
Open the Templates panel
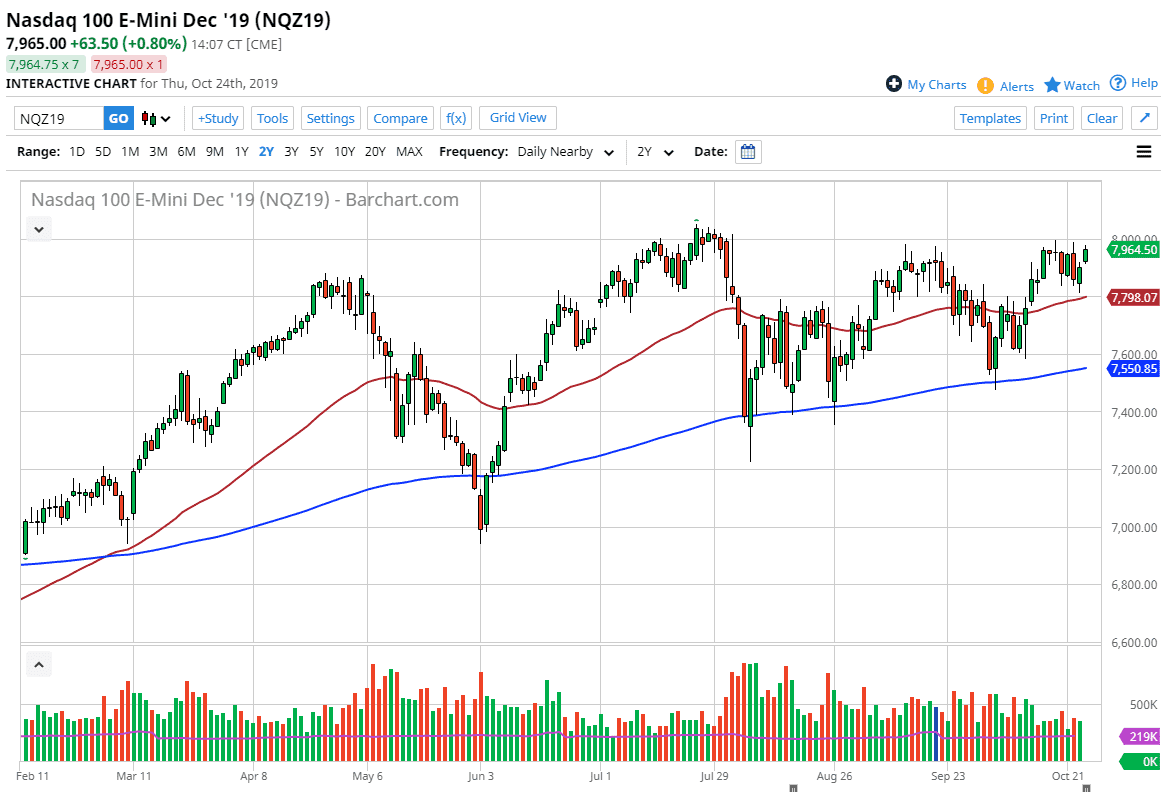point(990,118)
